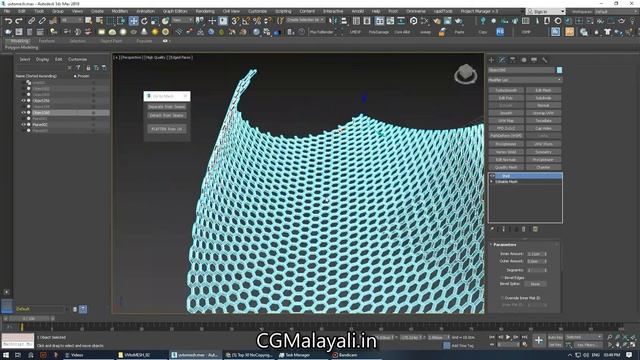The width and height of the screenshot is (640, 360).
Task: Open the Graph Editors menu
Action: click(x=175, y=11)
